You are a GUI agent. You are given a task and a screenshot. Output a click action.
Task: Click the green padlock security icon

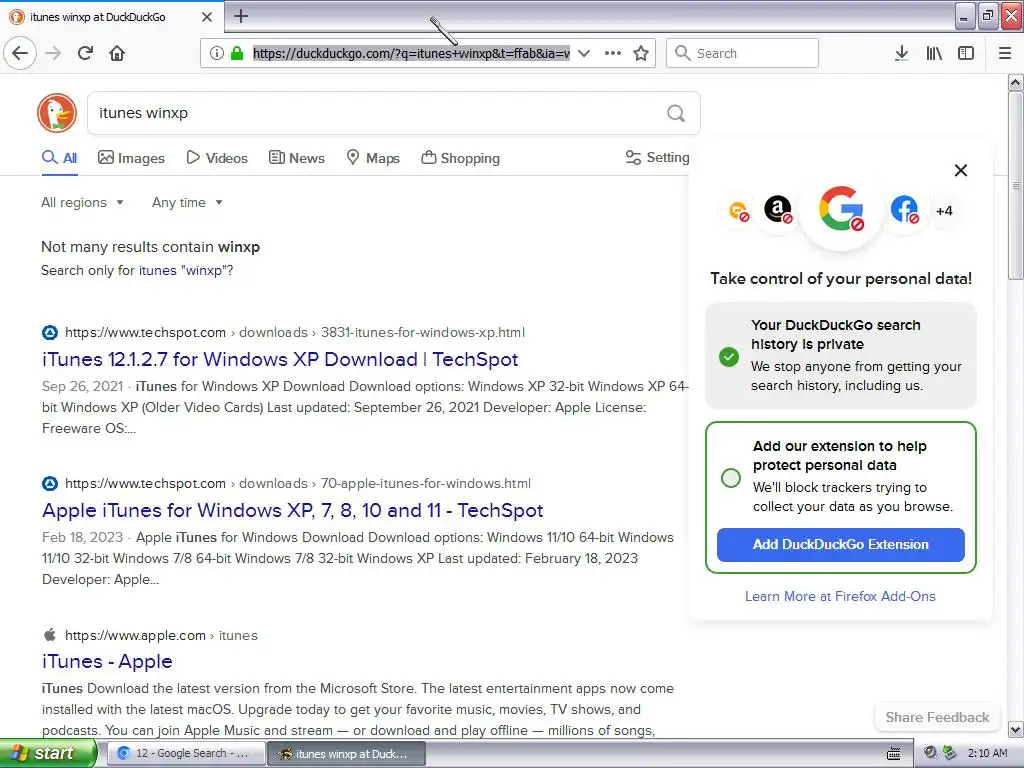pyautogui.click(x=237, y=53)
